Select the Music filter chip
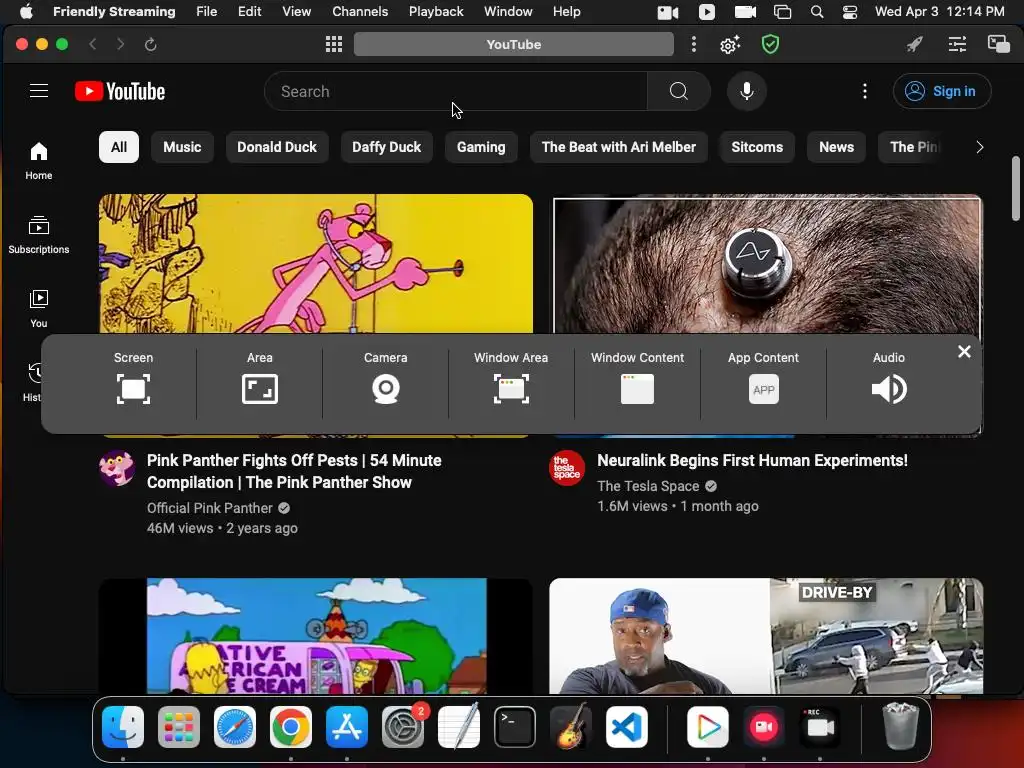 tap(182, 147)
